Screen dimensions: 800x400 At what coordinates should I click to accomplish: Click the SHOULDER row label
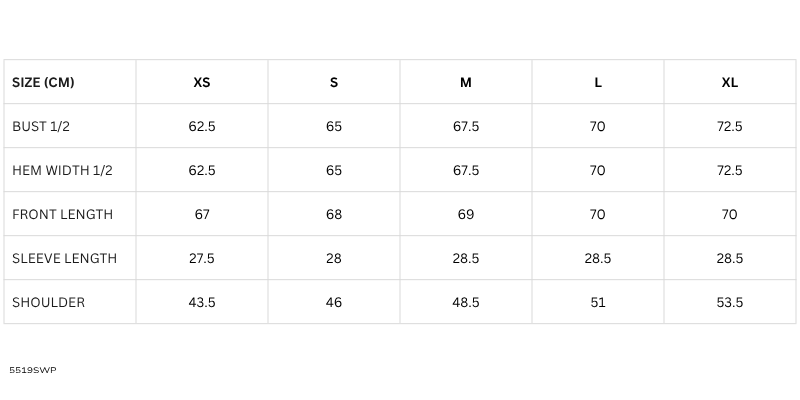tap(48, 302)
